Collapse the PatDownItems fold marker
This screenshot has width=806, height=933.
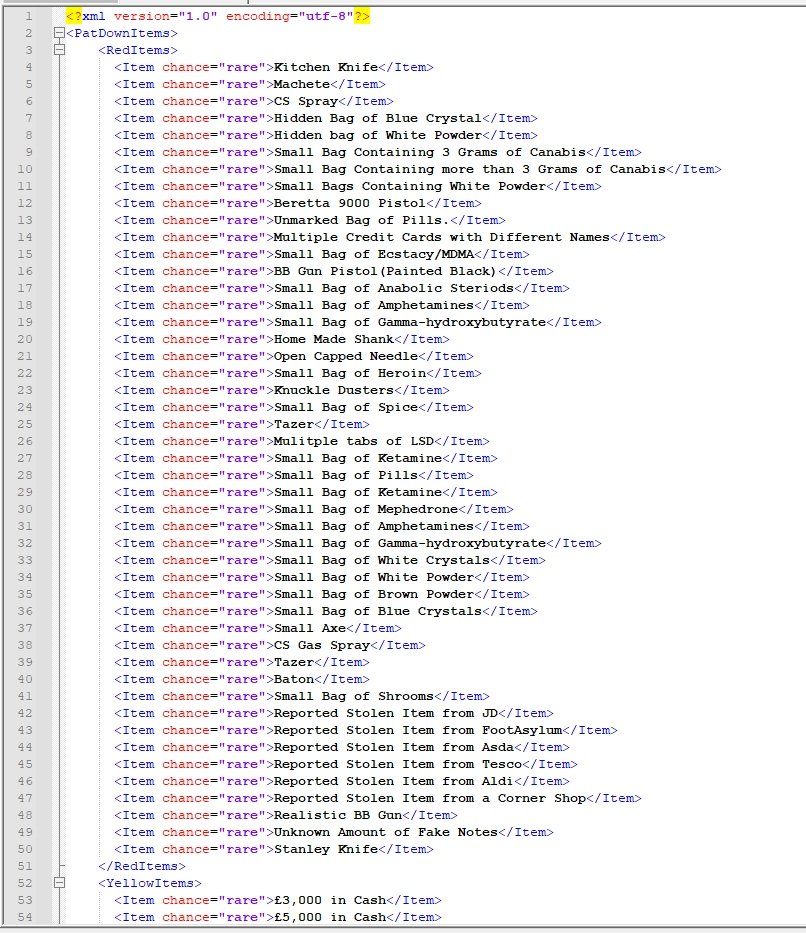pyautogui.click(x=59, y=33)
